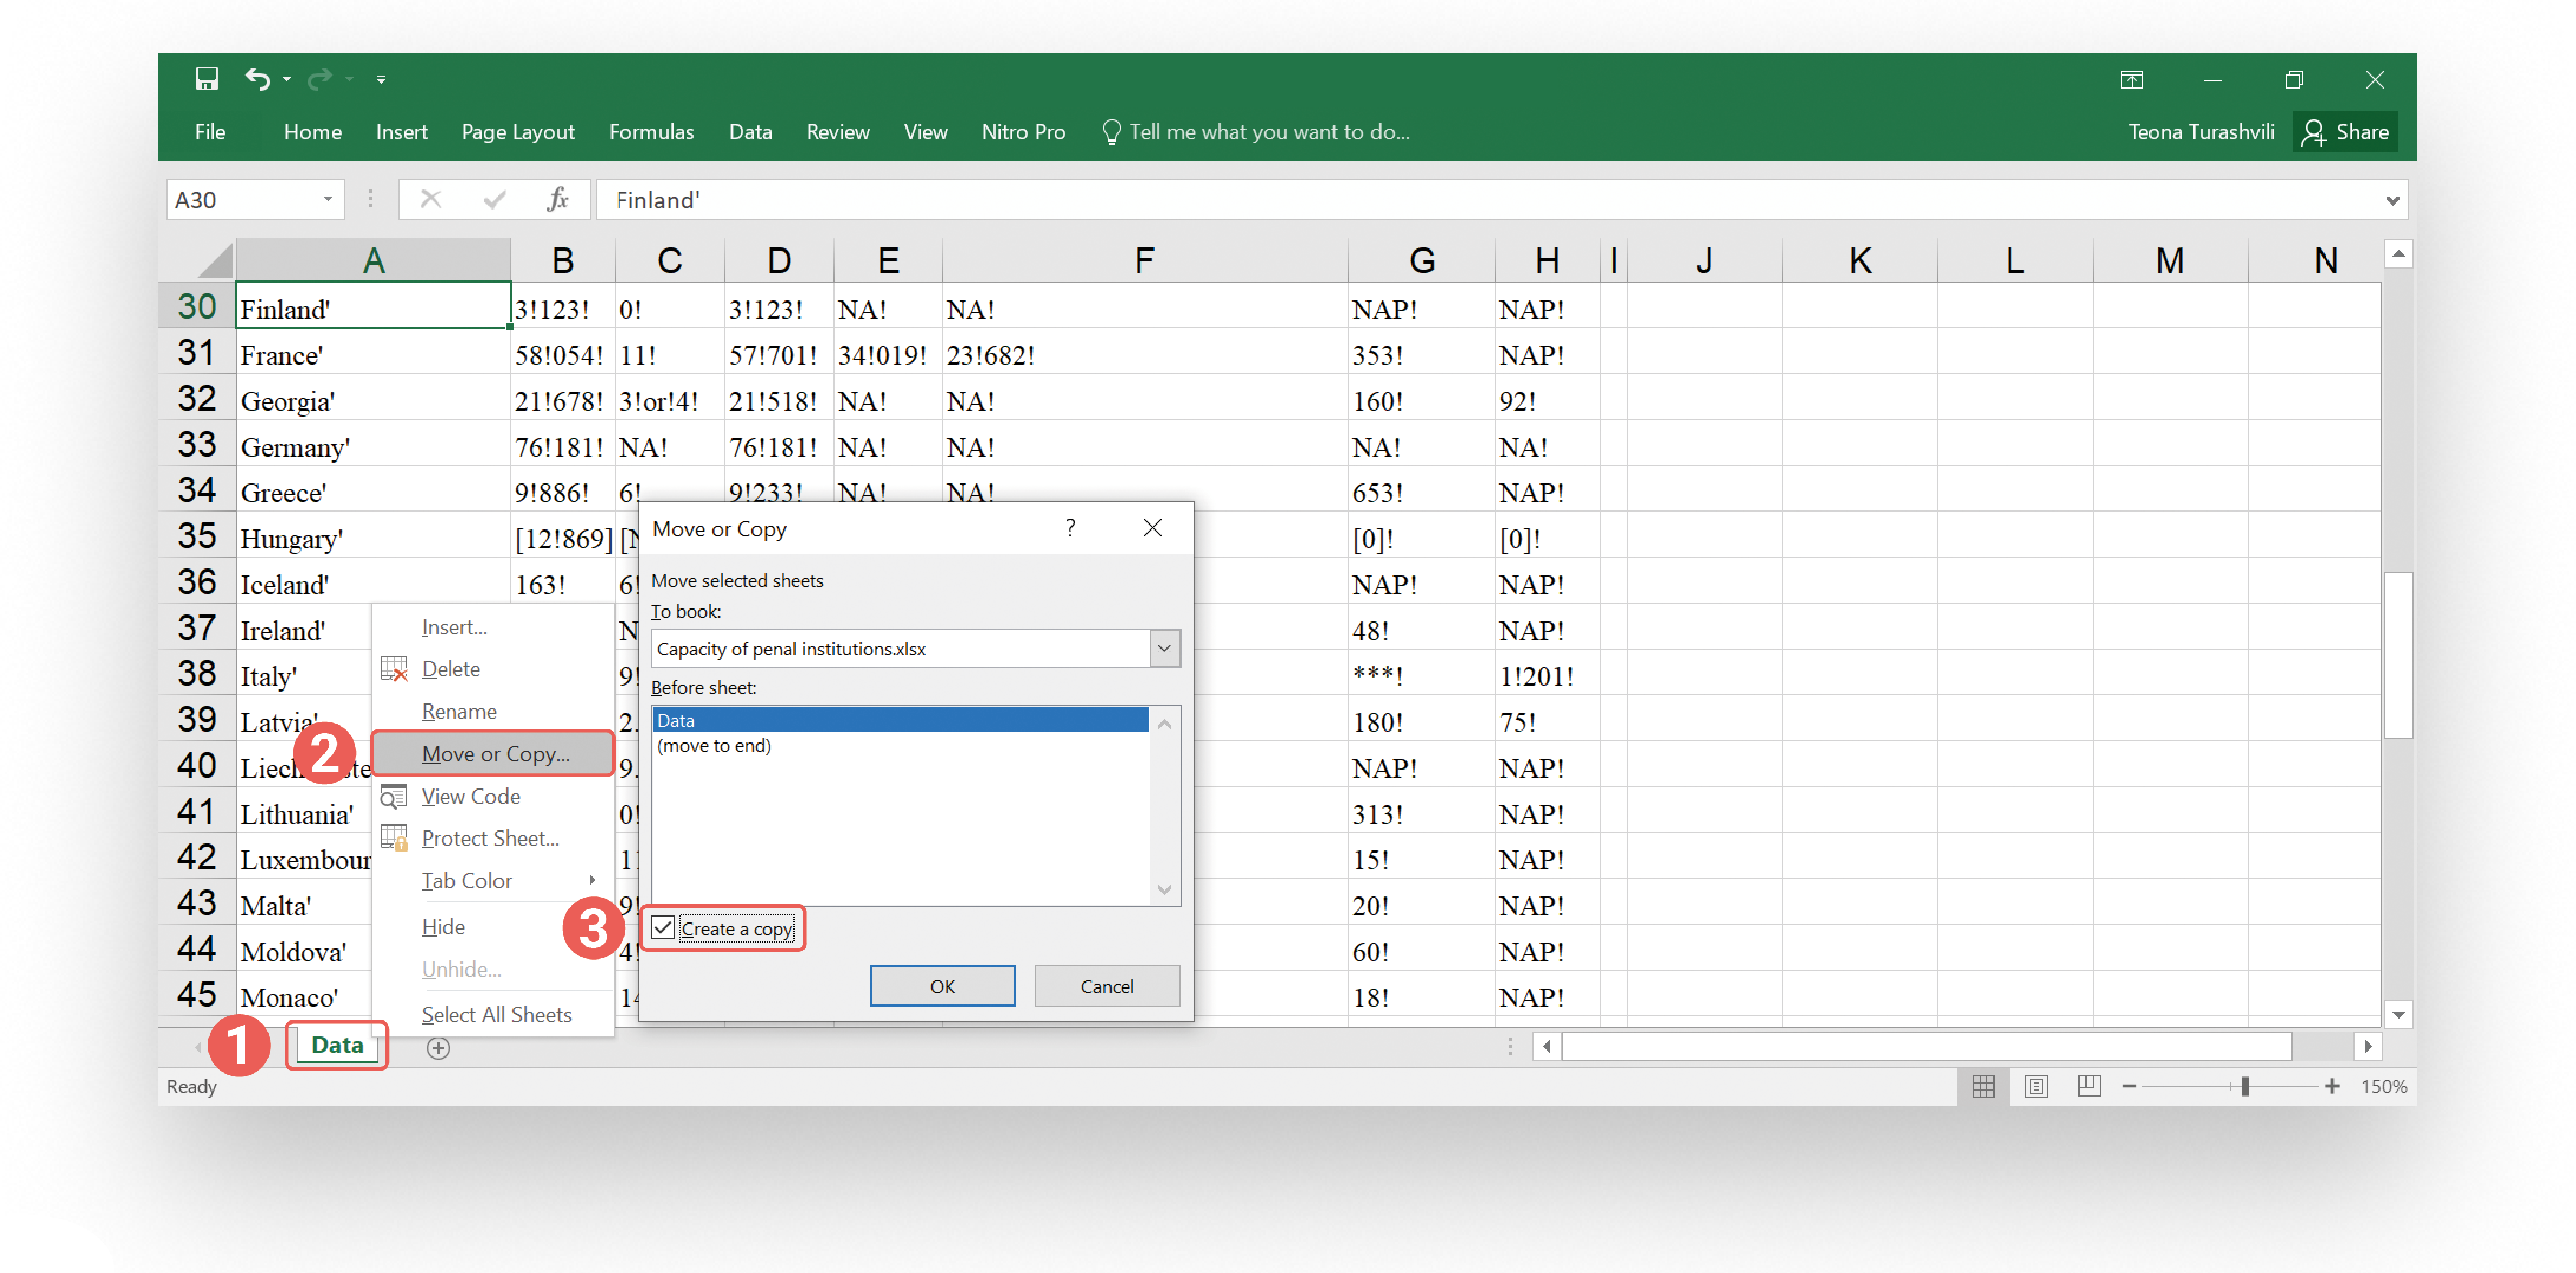Choose Select All Sheets menu entry
The height and width of the screenshot is (1273, 2576).
coord(494,1014)
